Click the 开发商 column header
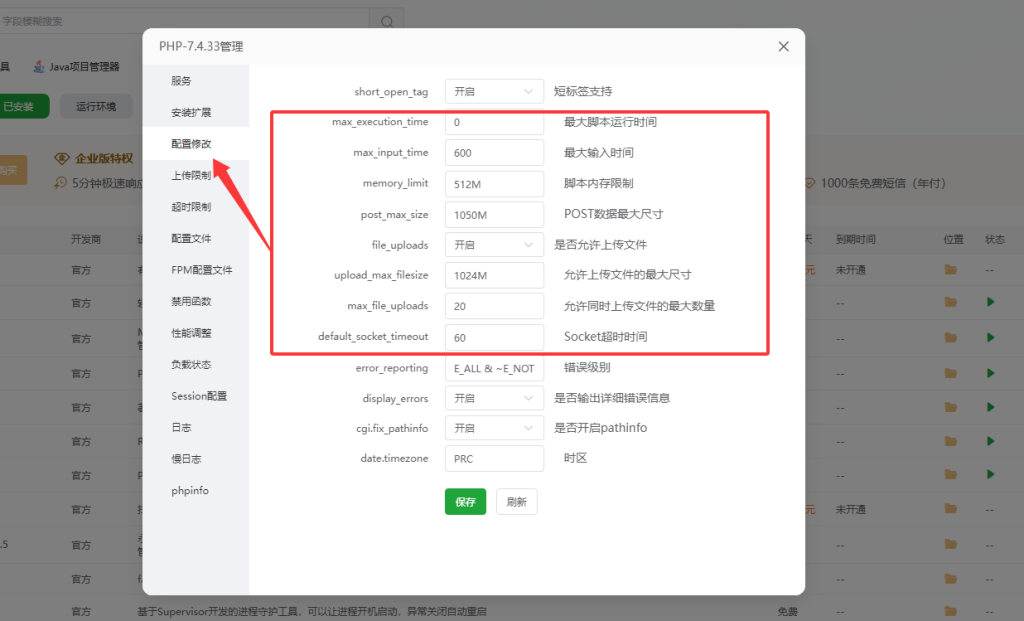Image resolution: width=1024 pixels, height=621 pixels. point(86,240)
